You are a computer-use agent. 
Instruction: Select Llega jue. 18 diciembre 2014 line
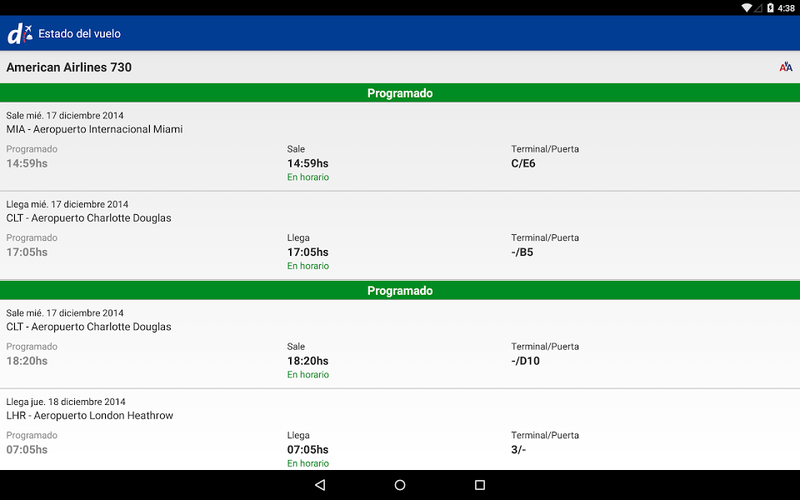point(66,402)
